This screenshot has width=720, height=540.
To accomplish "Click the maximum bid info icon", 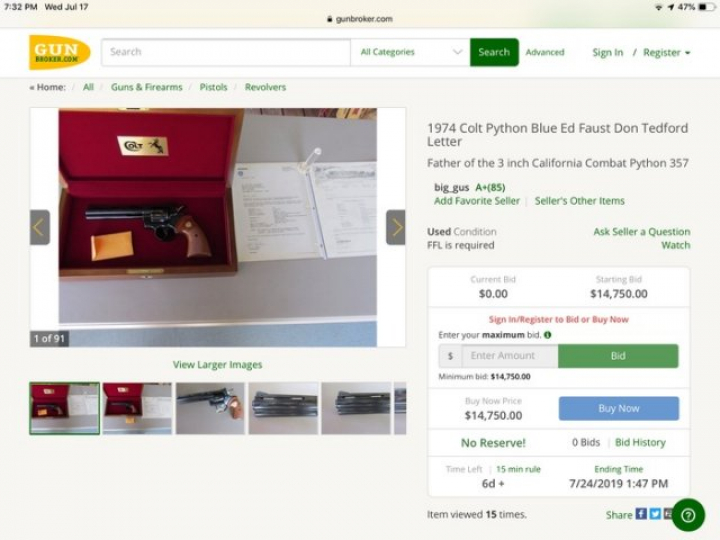I will coord(547,335).
